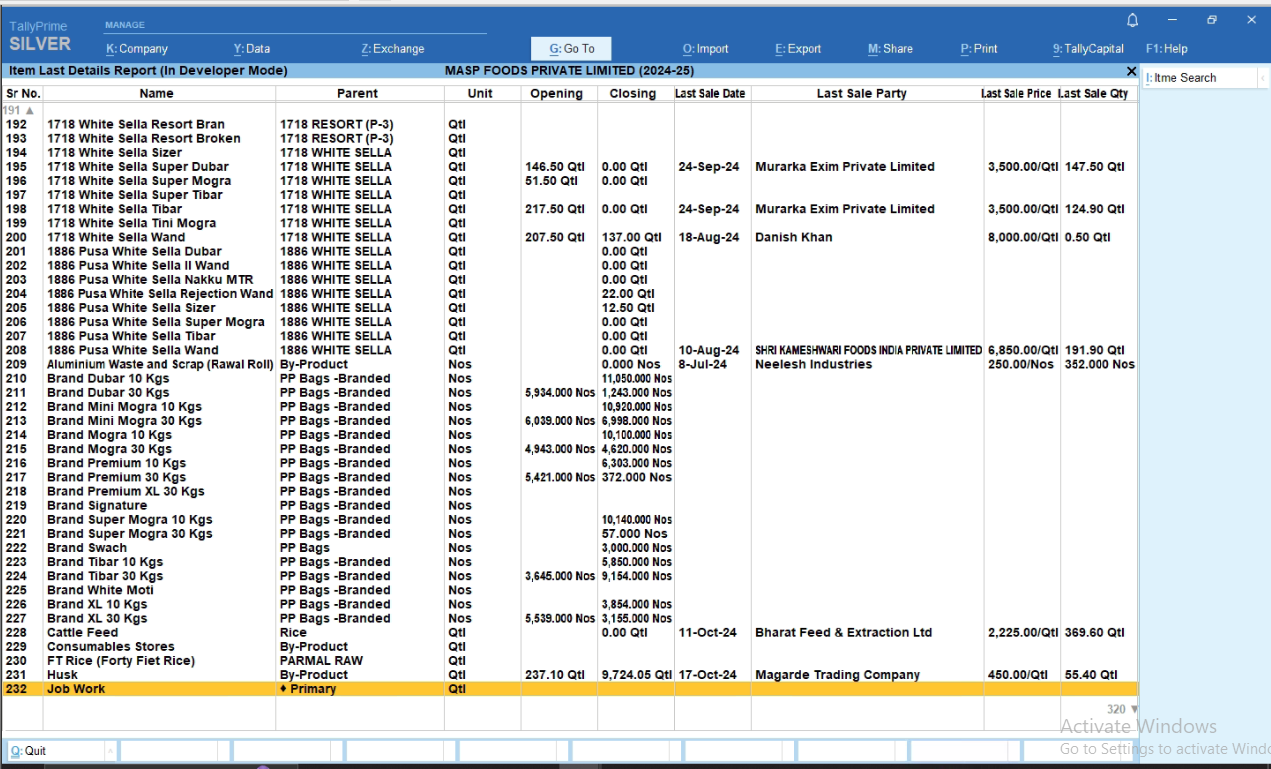Click the Parent column header
Image resolution: width=1271 pixels, height=769 pixels.
click(357, 93)
